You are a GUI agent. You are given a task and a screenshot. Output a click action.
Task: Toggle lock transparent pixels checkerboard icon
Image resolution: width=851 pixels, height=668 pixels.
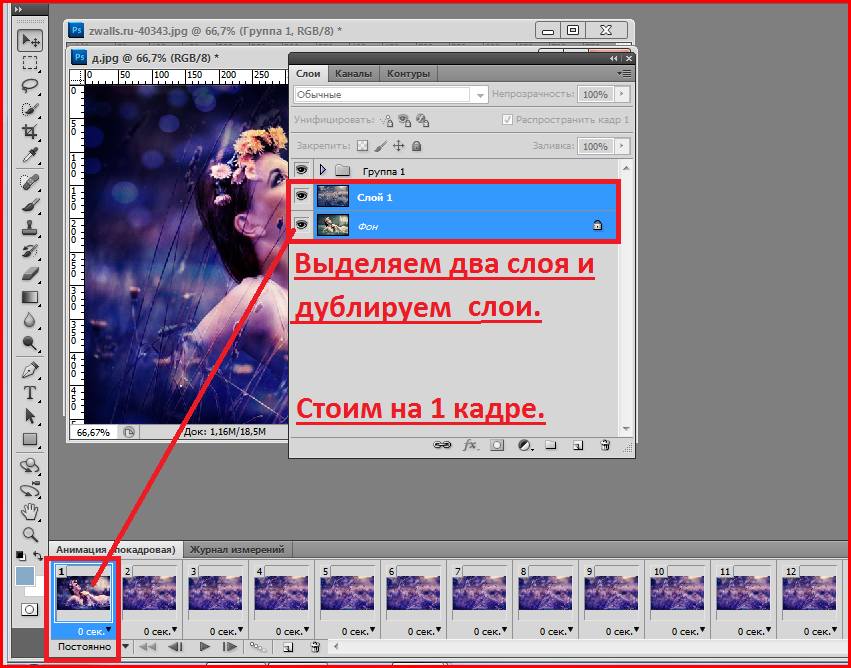tap(363, 145)
